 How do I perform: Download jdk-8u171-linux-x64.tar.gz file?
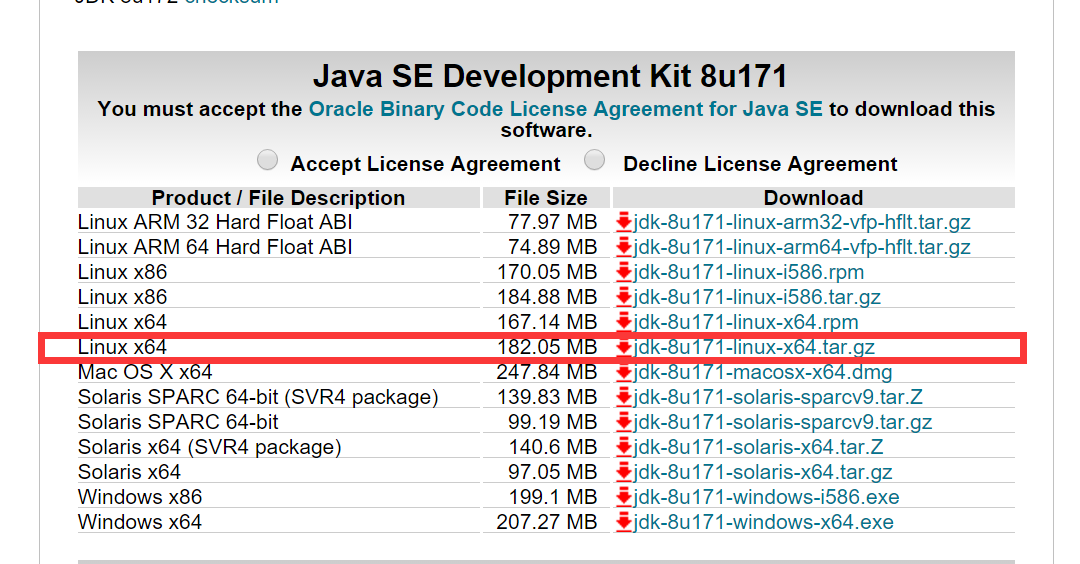[x=754, y=346]
